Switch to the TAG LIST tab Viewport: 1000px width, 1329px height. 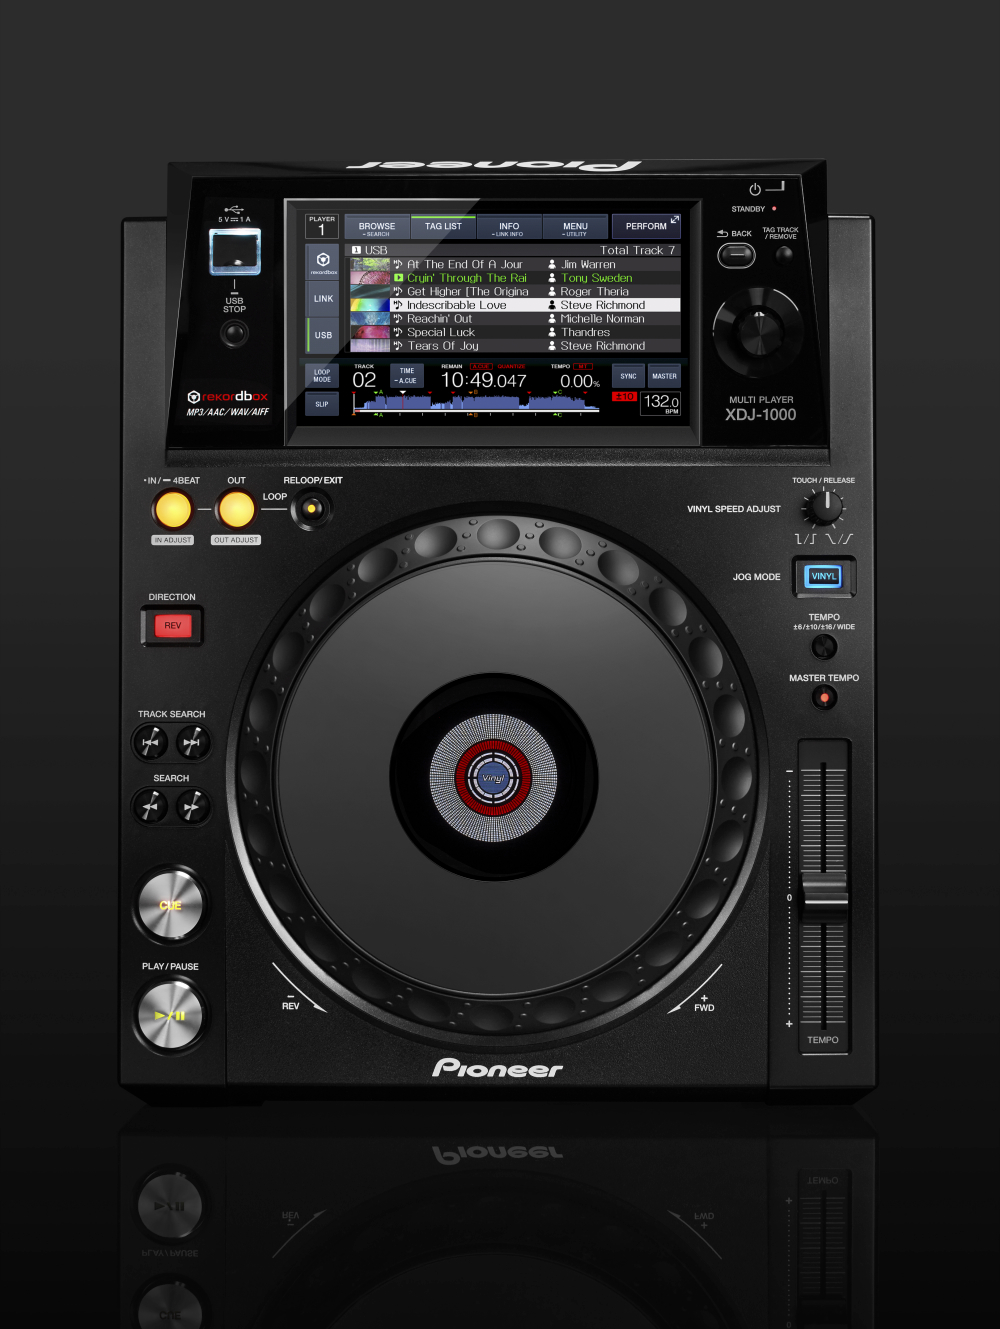tap(443, 227)
